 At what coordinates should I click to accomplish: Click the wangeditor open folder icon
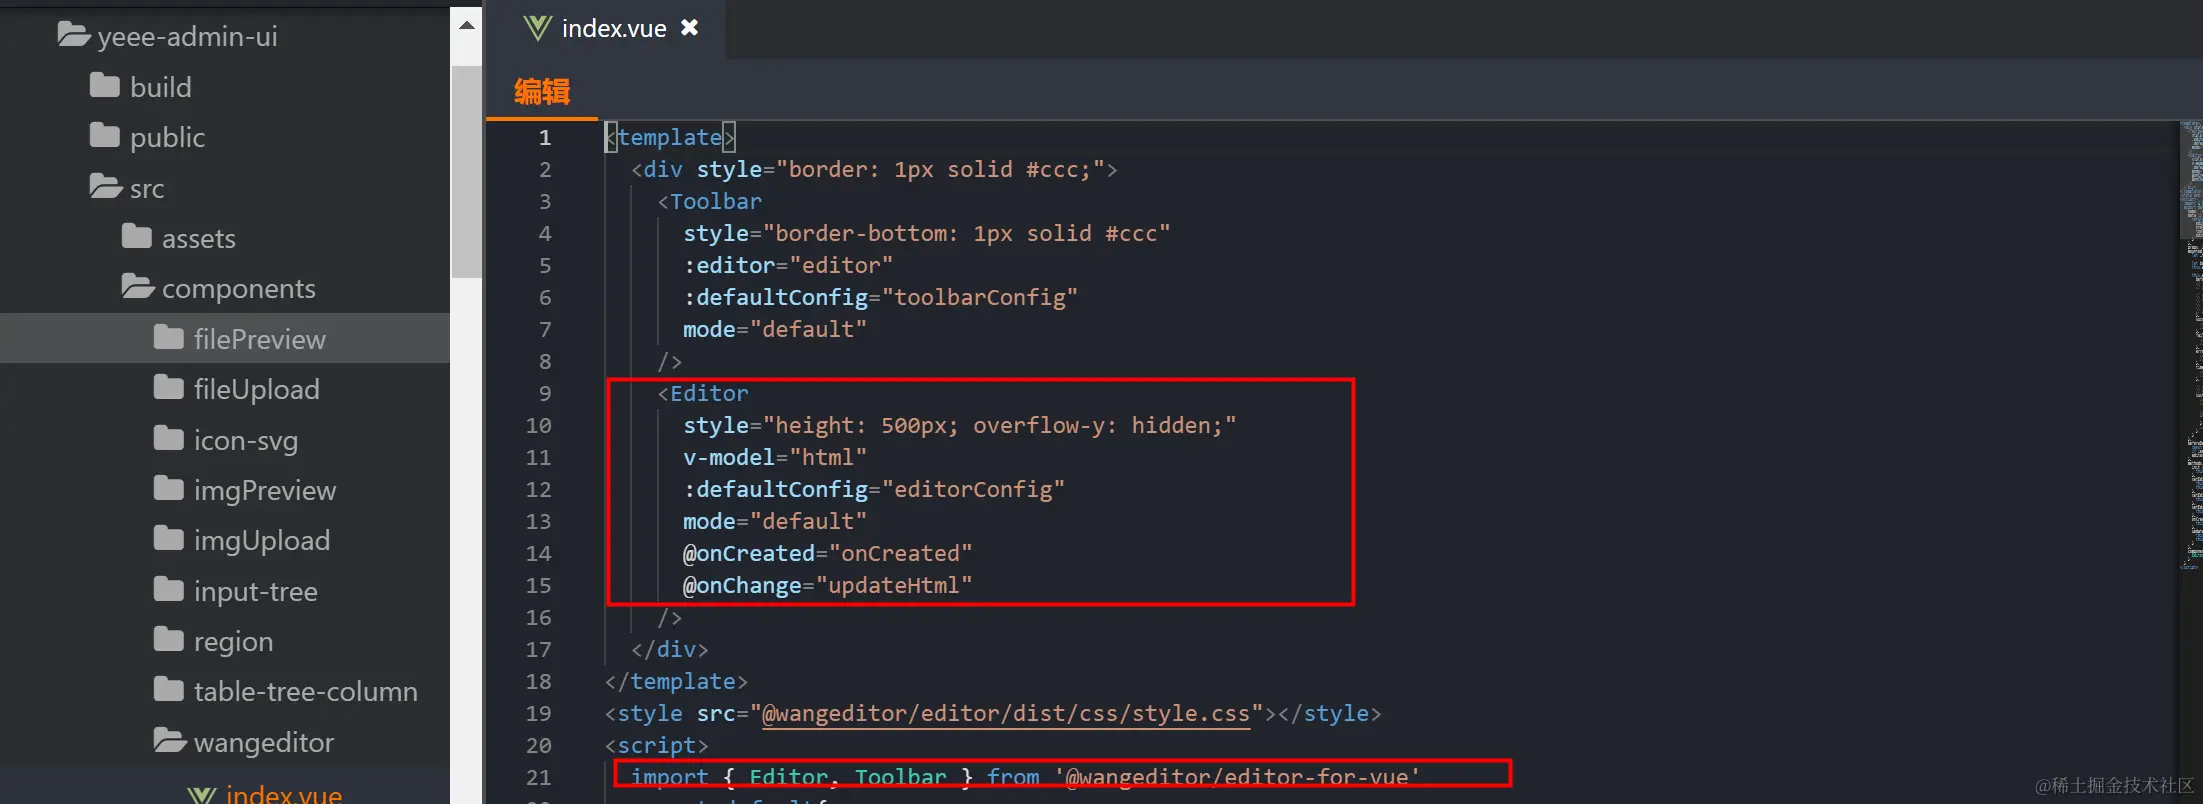pos(170,741)
